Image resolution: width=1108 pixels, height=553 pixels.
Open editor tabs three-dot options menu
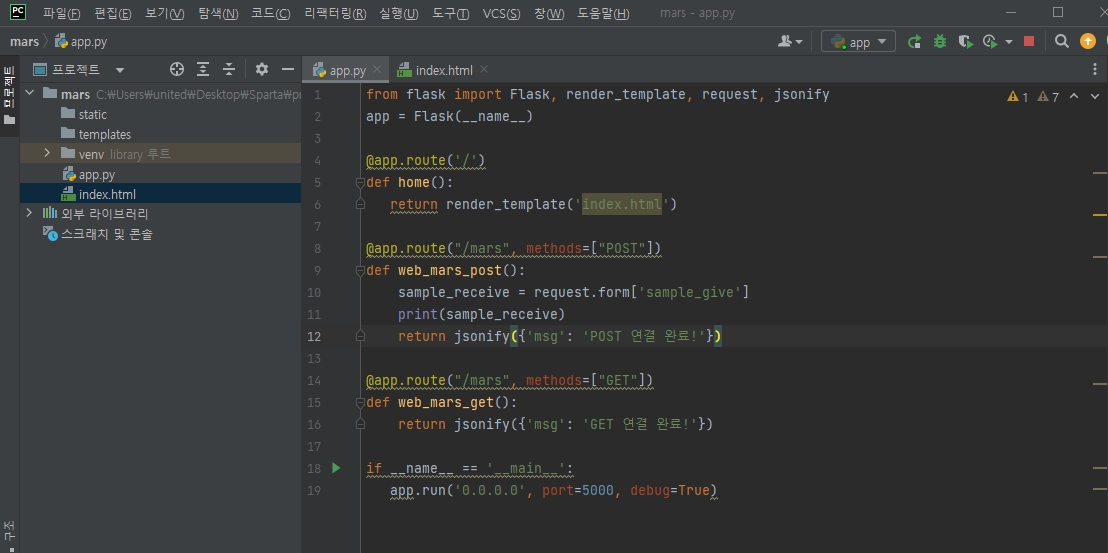point(1095,70)
